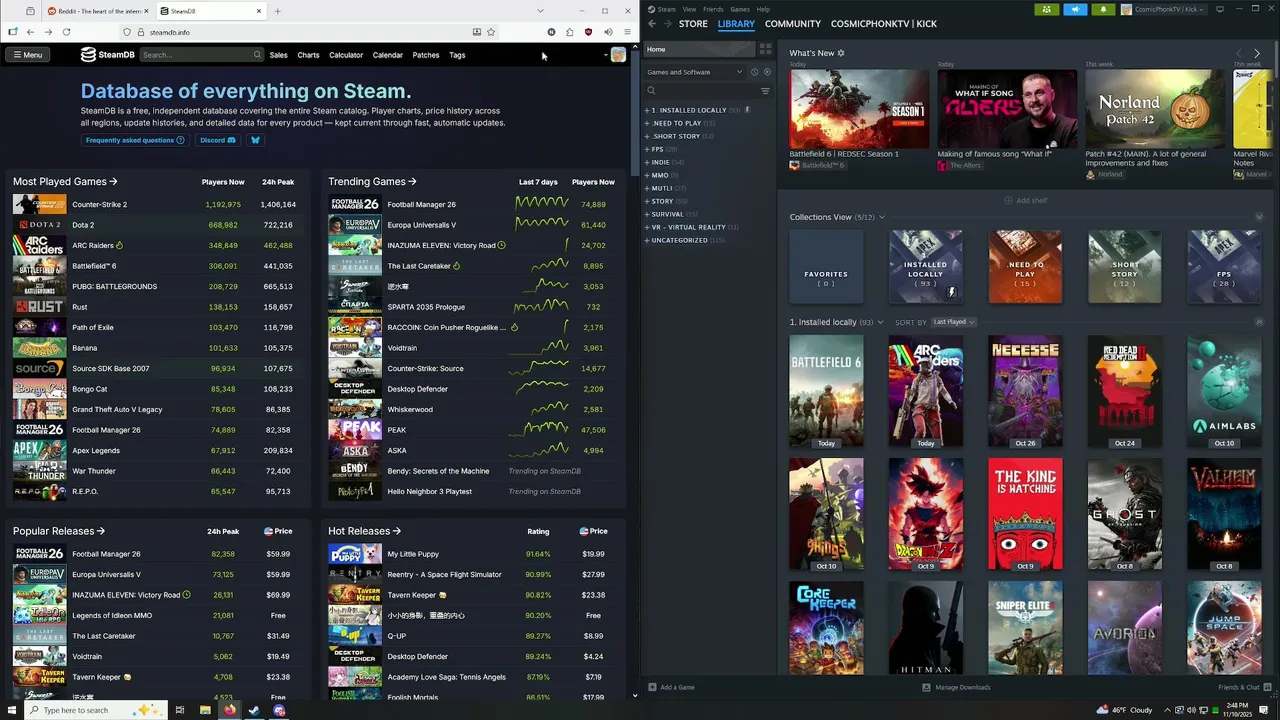Open Games and Software dropdown
The image size is (1280, 720).
click(x=695, y=72)
